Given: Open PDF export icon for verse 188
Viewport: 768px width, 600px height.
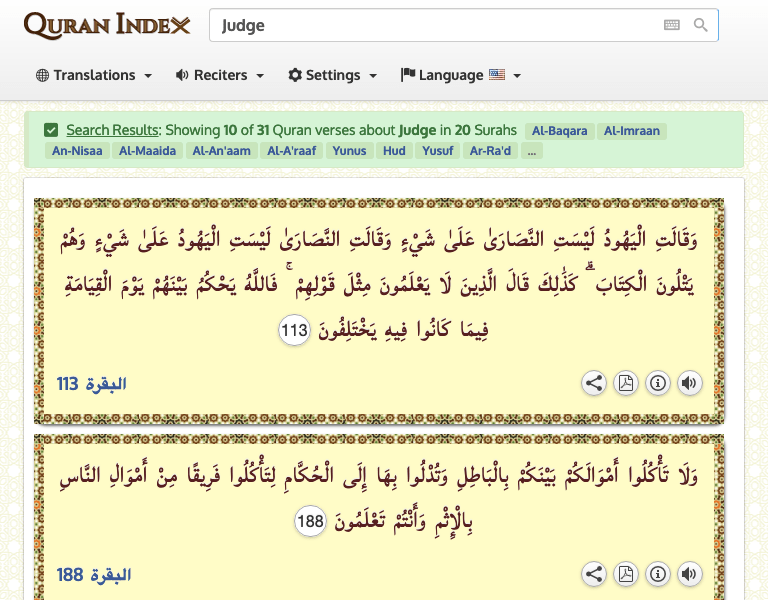Looking at the screenshot, I should tap(625, 574).
